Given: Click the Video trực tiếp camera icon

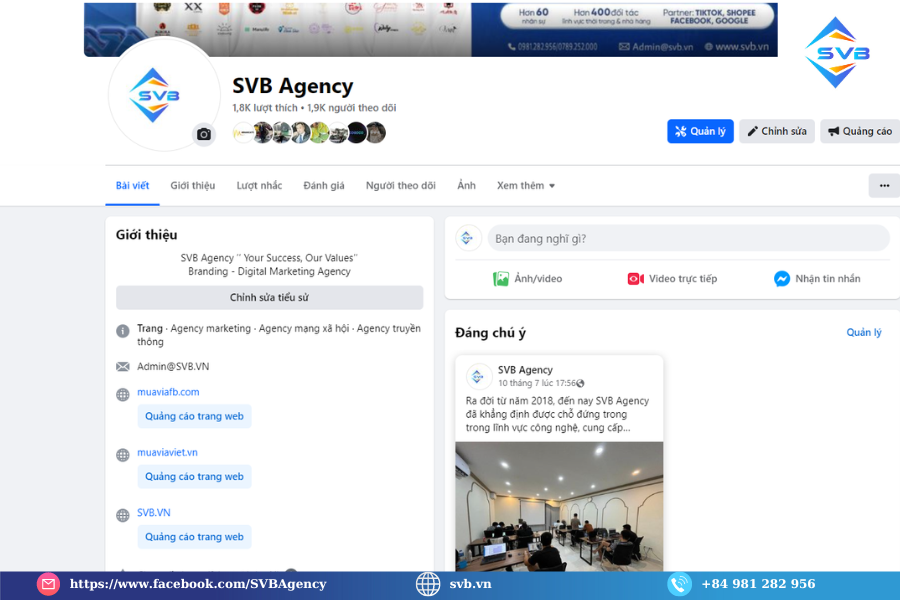Looking at the screenshot, I should point(635,279).
